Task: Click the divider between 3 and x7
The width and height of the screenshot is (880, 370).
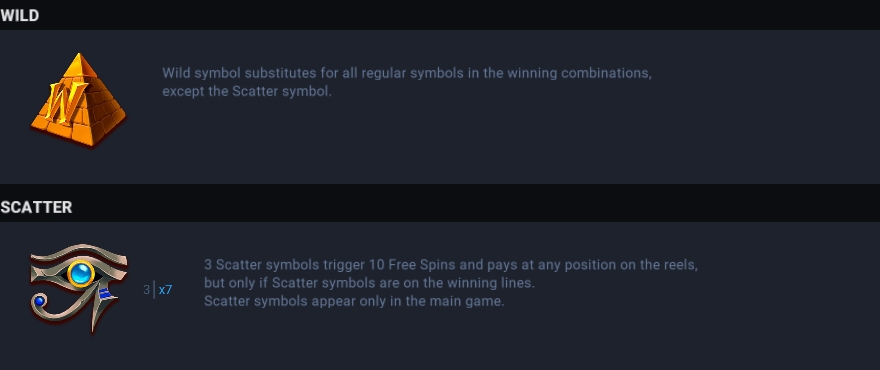Action: tap(154, 290)
